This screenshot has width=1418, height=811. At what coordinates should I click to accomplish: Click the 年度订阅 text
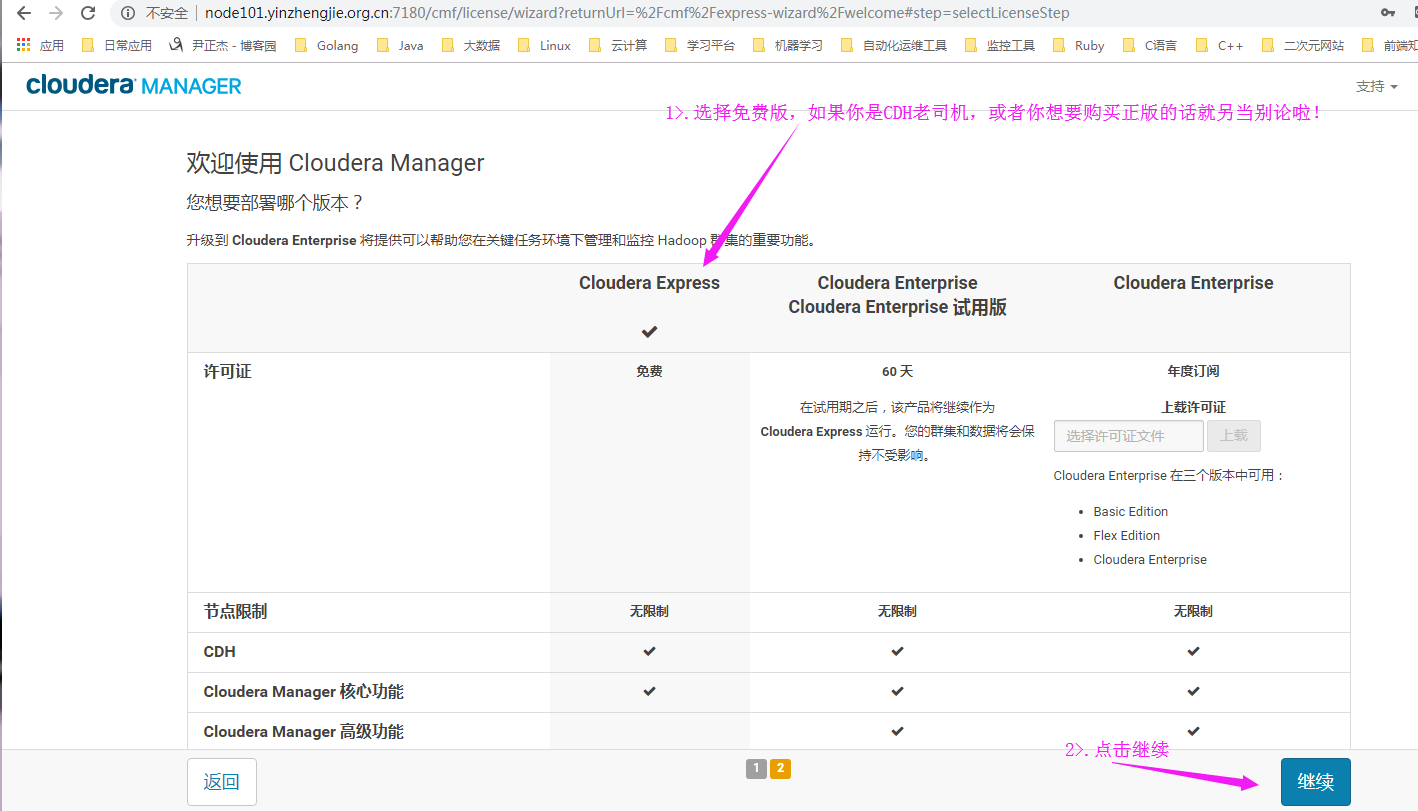[1193, 371]
